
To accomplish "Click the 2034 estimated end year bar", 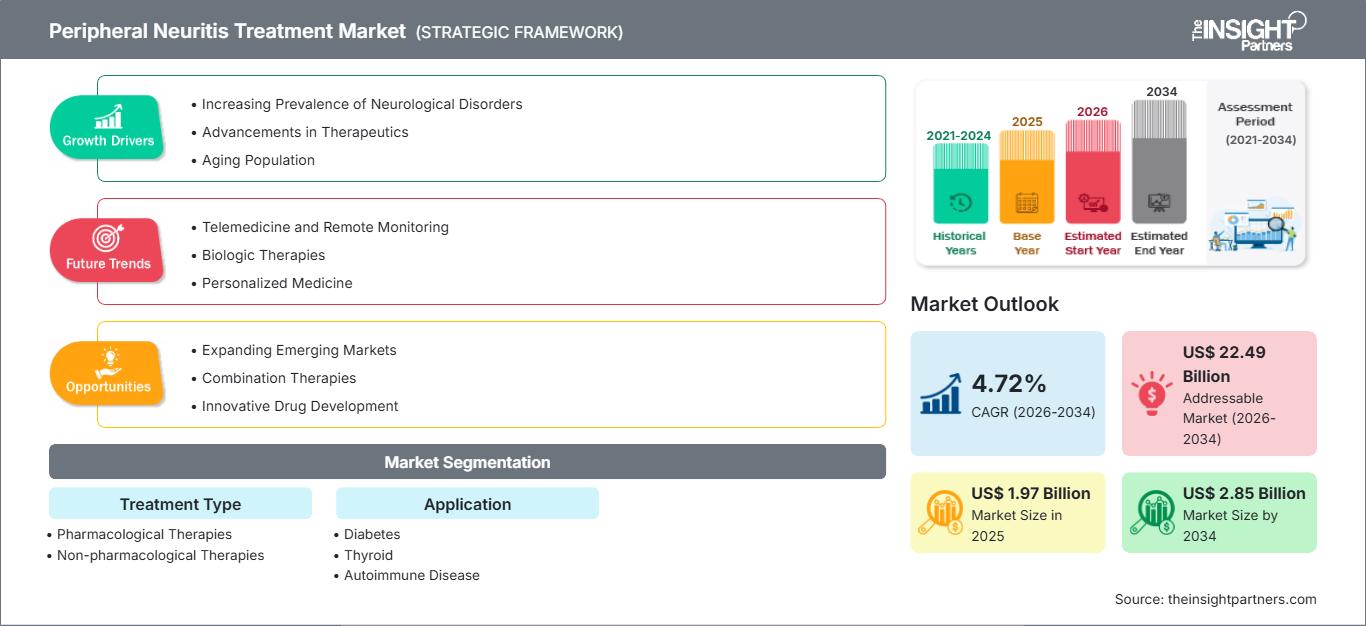I will pyautogui.click(x=1159, y=162).
